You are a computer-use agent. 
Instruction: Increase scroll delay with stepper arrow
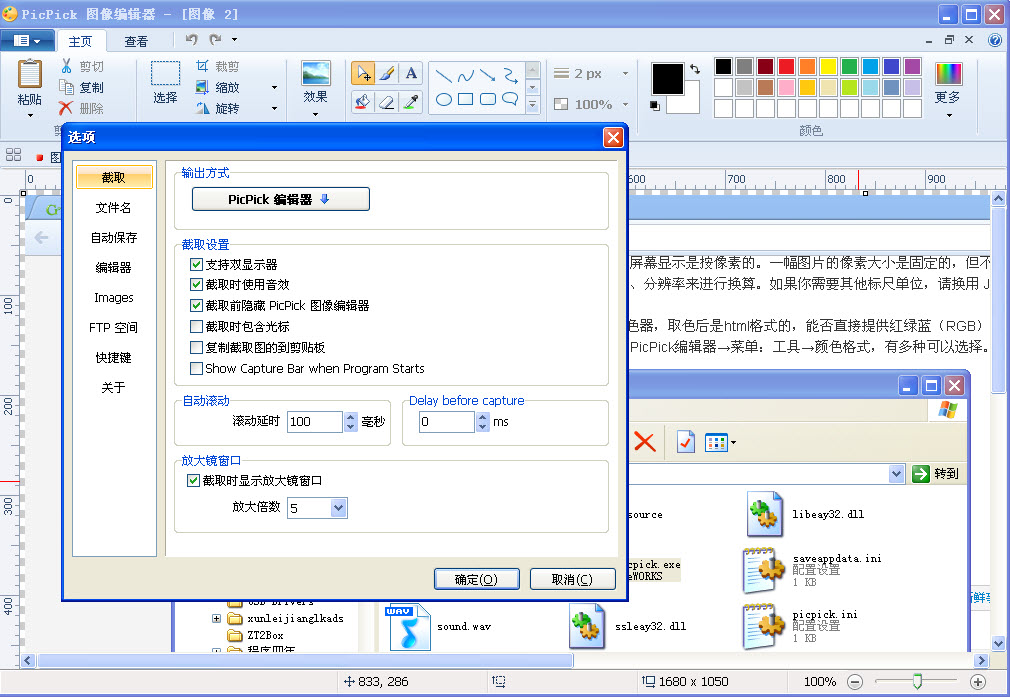tap(350, 417)
